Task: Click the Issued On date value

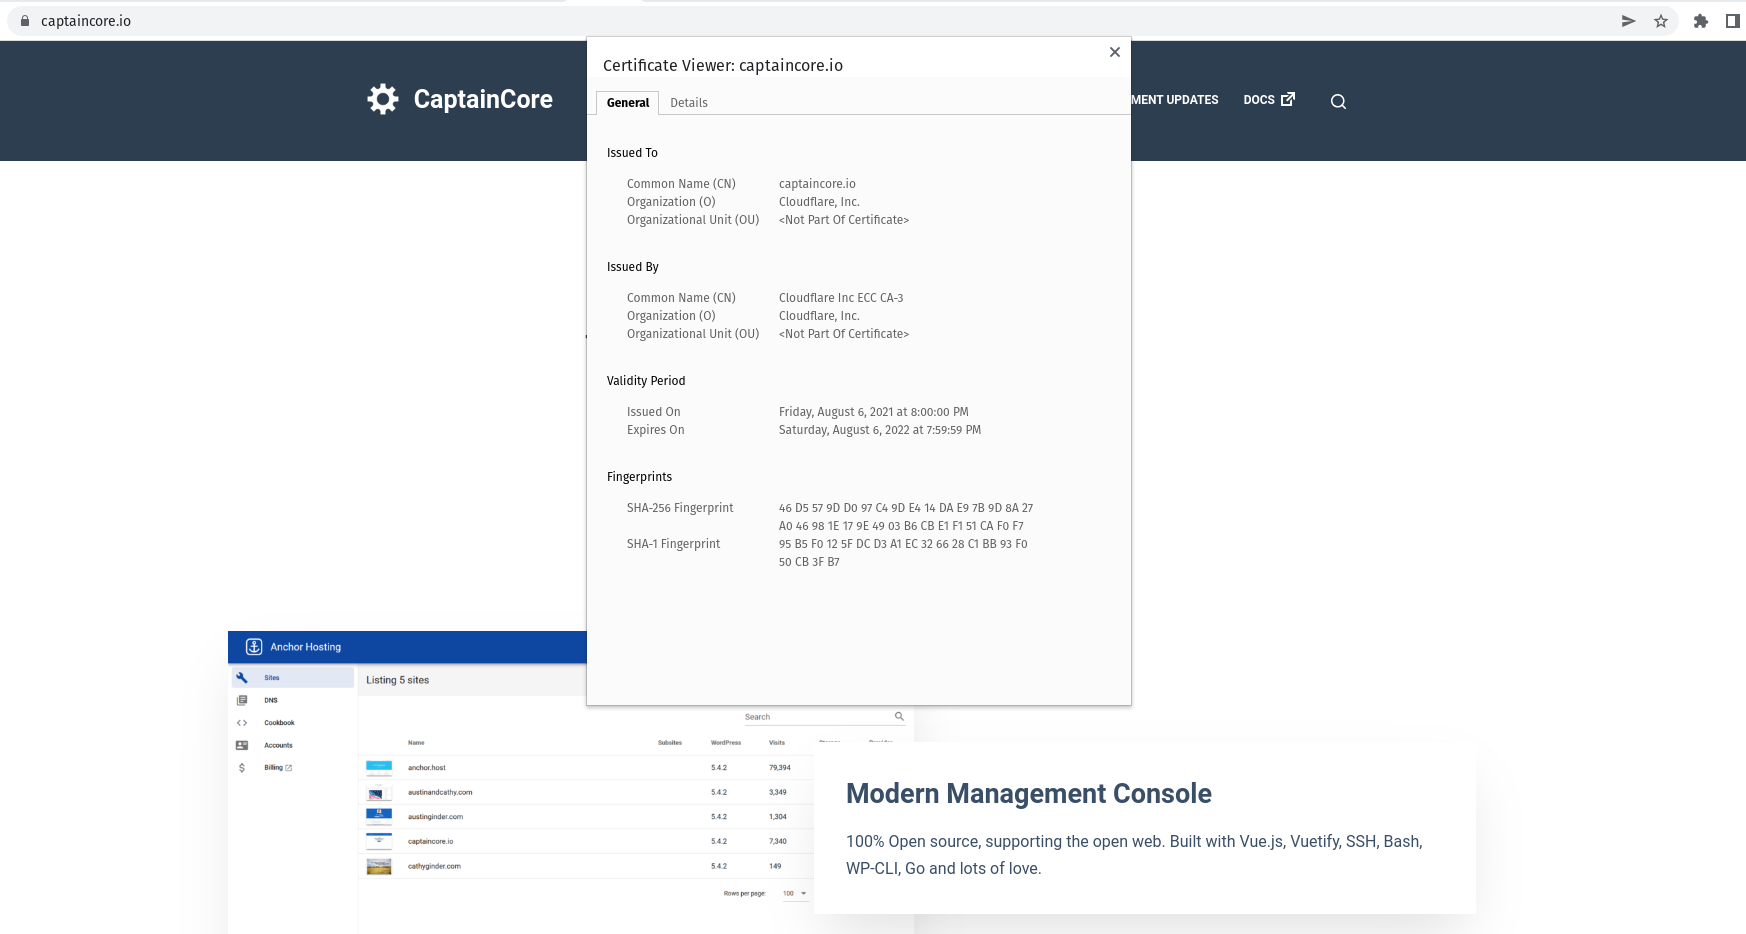Action: (874, 412)
